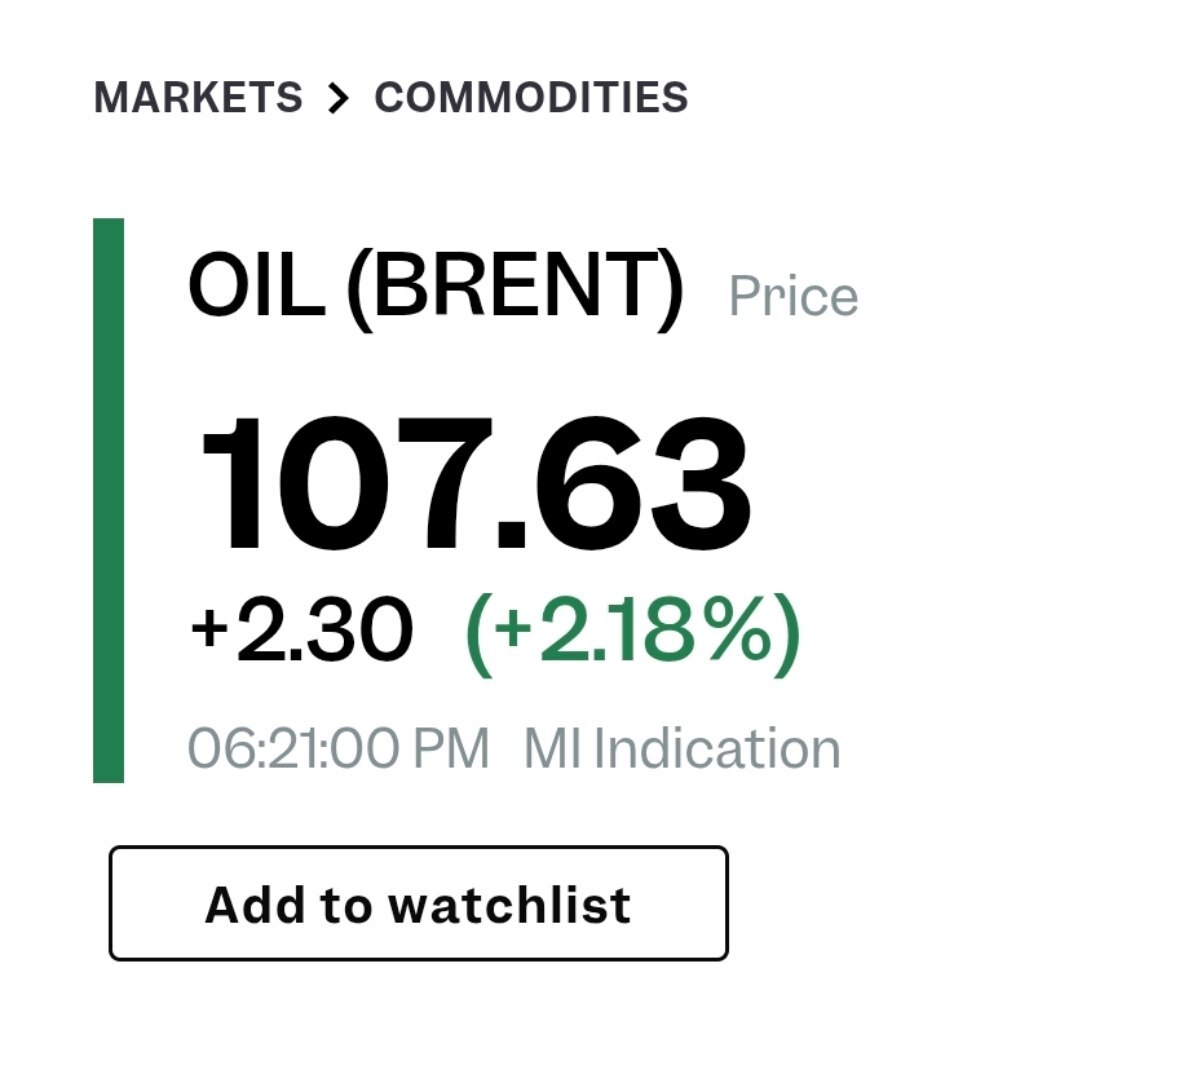The width and height of the screenshot is (1200, 1078).
Task: Click the 107.63 price value
Action: tap(474, 483)
